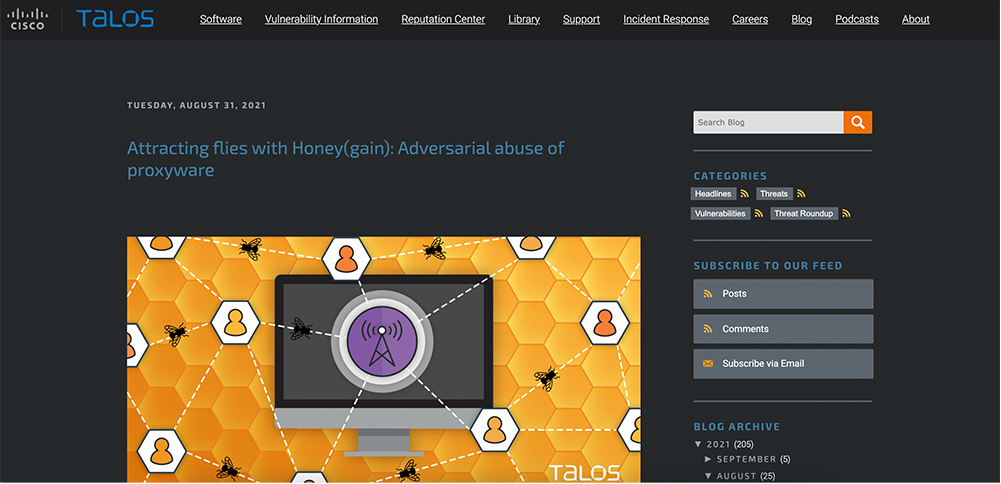
Task: Click the orange search magnifier button
Action: pos(857,123)
